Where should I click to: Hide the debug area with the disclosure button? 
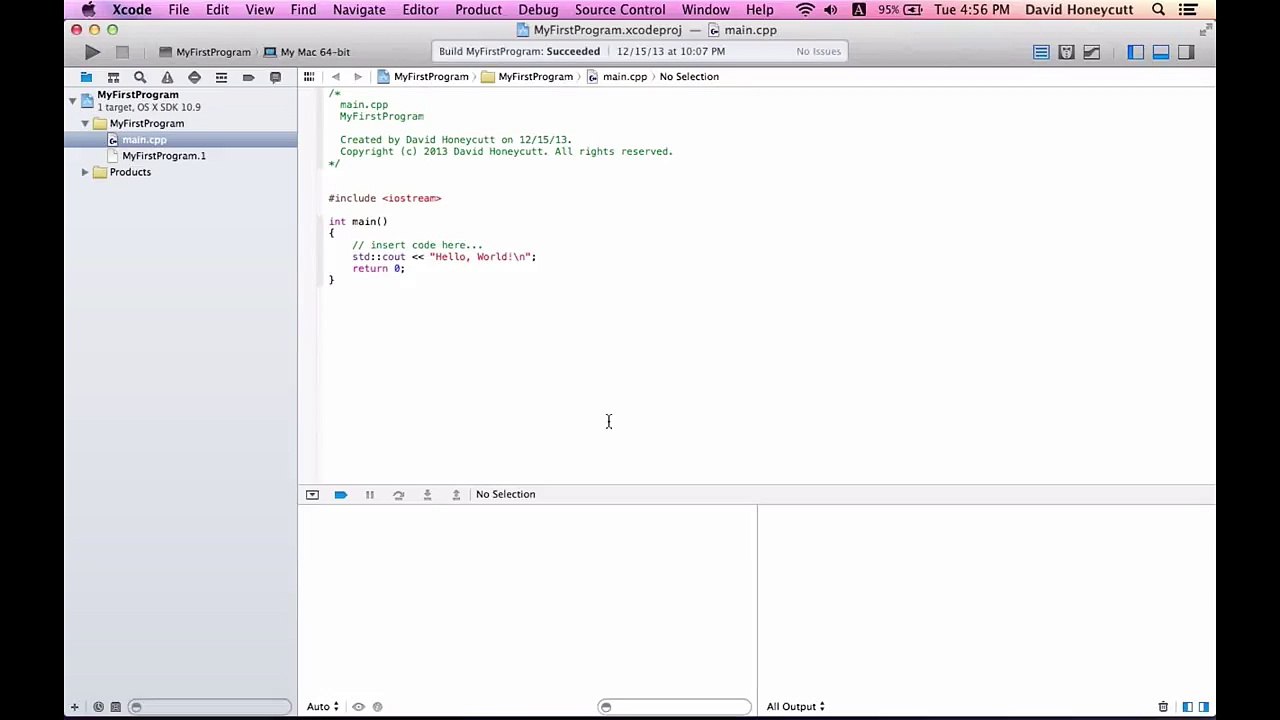(312, 494)
